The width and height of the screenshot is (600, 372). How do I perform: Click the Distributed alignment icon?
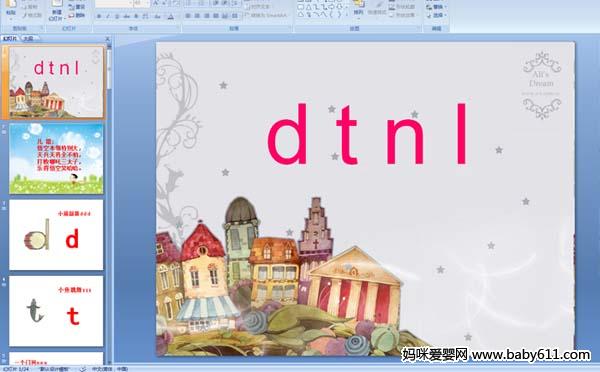(225, 16)
